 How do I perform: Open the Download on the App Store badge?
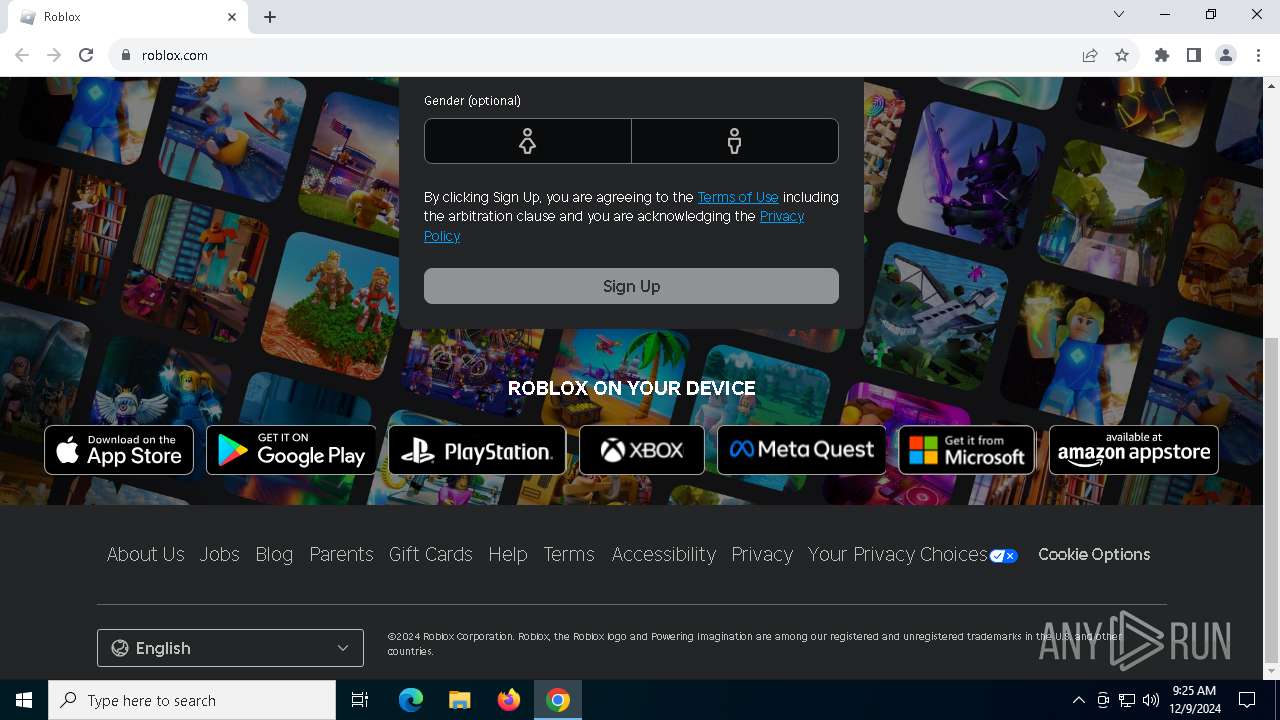pos(119,450)
